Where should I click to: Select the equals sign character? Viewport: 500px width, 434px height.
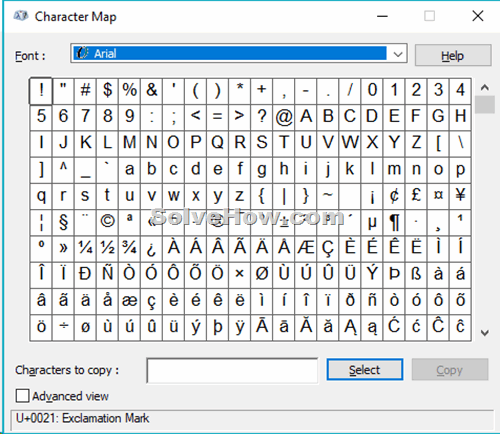pyautogui.click(x=218, y=117)
